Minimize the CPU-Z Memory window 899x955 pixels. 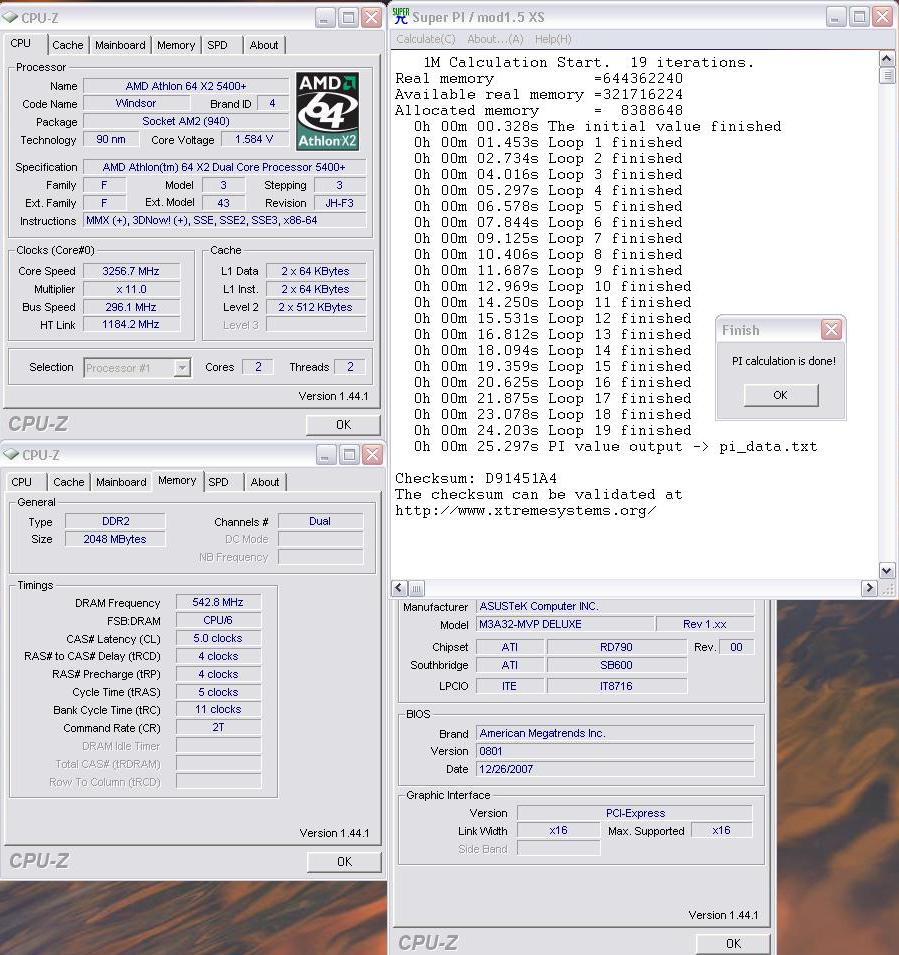[326, 454]
